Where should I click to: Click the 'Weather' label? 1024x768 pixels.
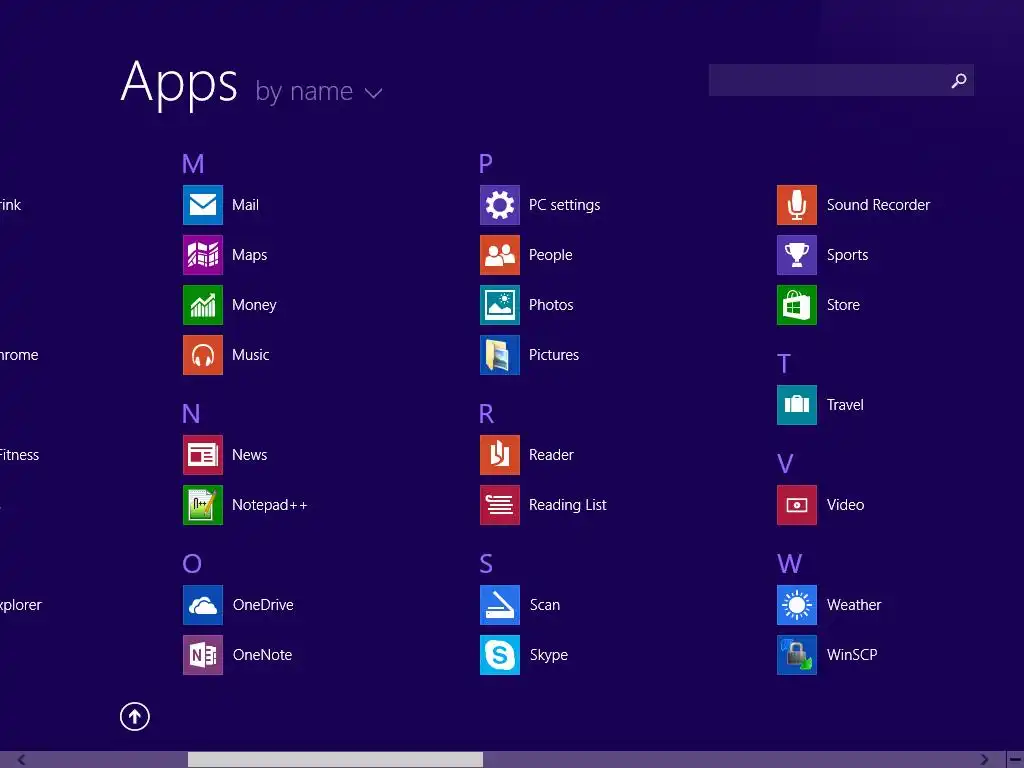pos(854,605)
